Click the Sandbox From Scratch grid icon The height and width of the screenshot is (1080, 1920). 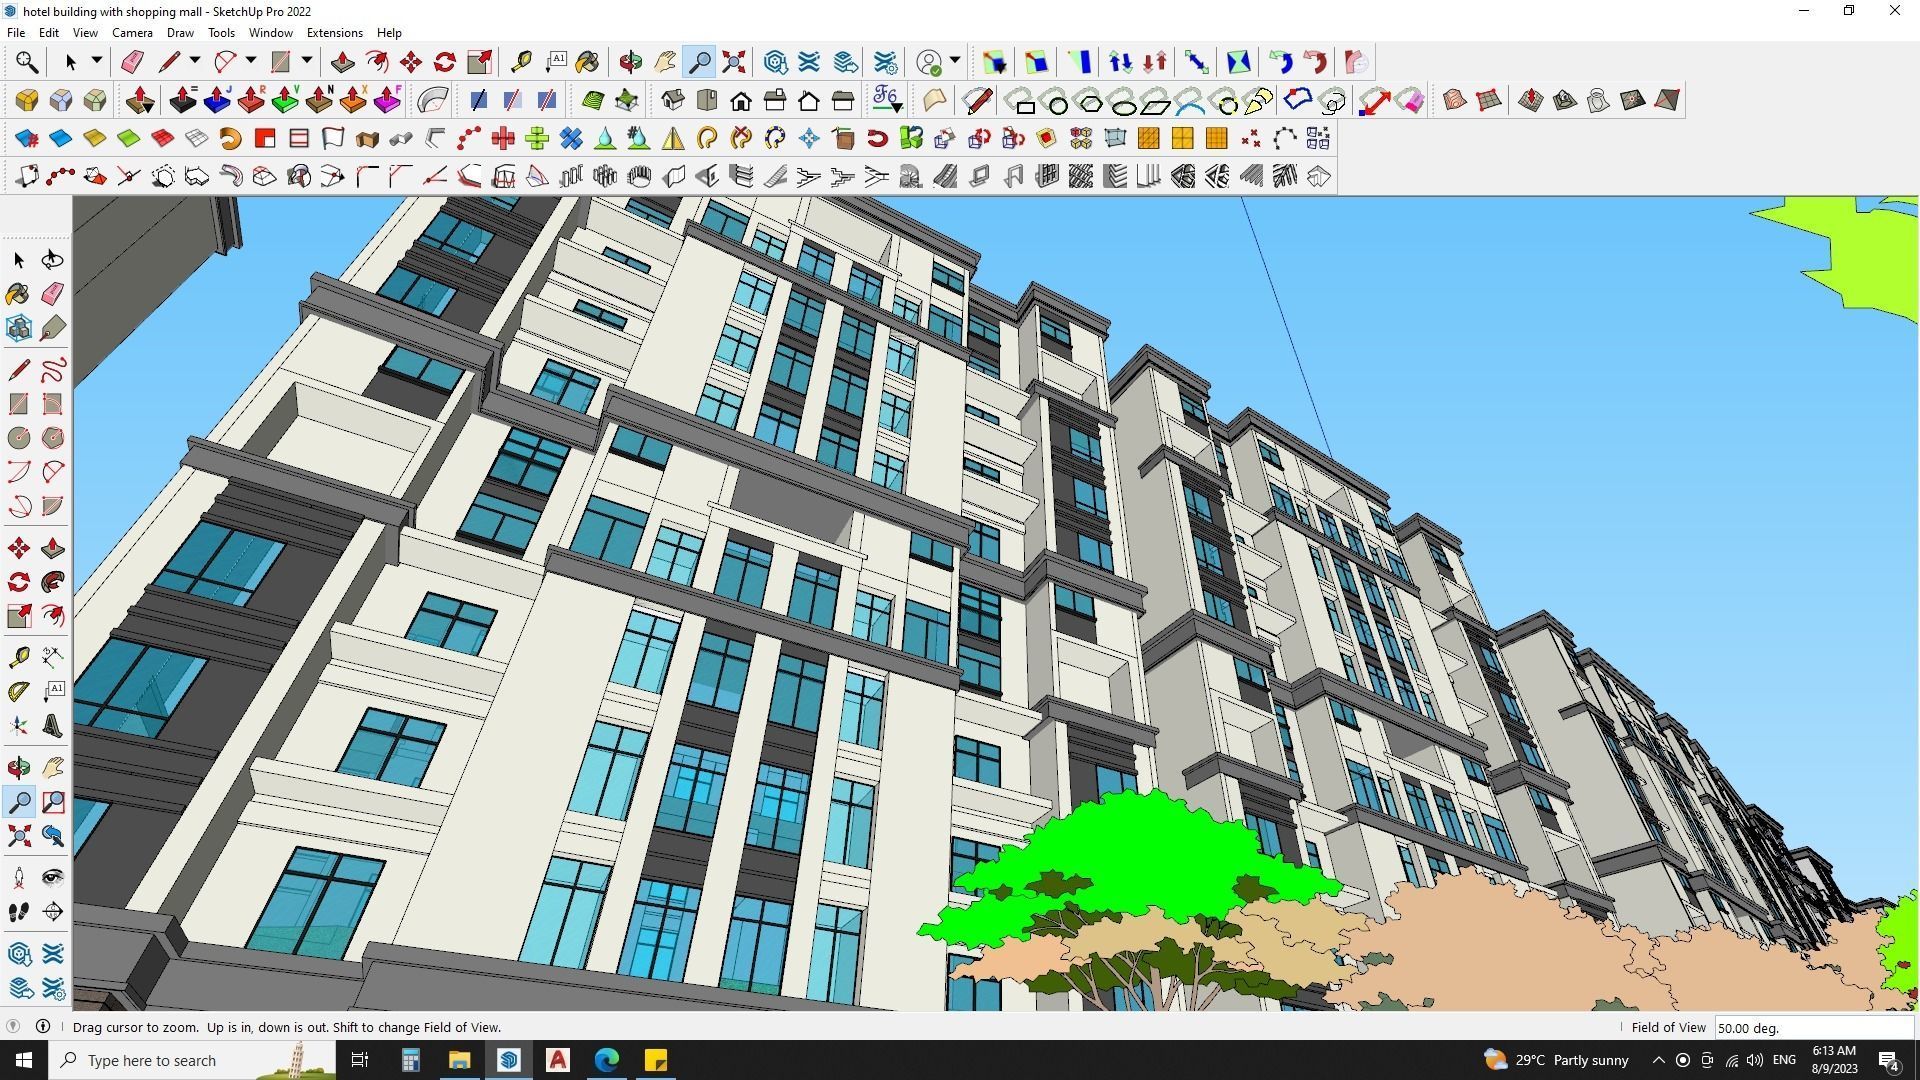point(1489,100)
